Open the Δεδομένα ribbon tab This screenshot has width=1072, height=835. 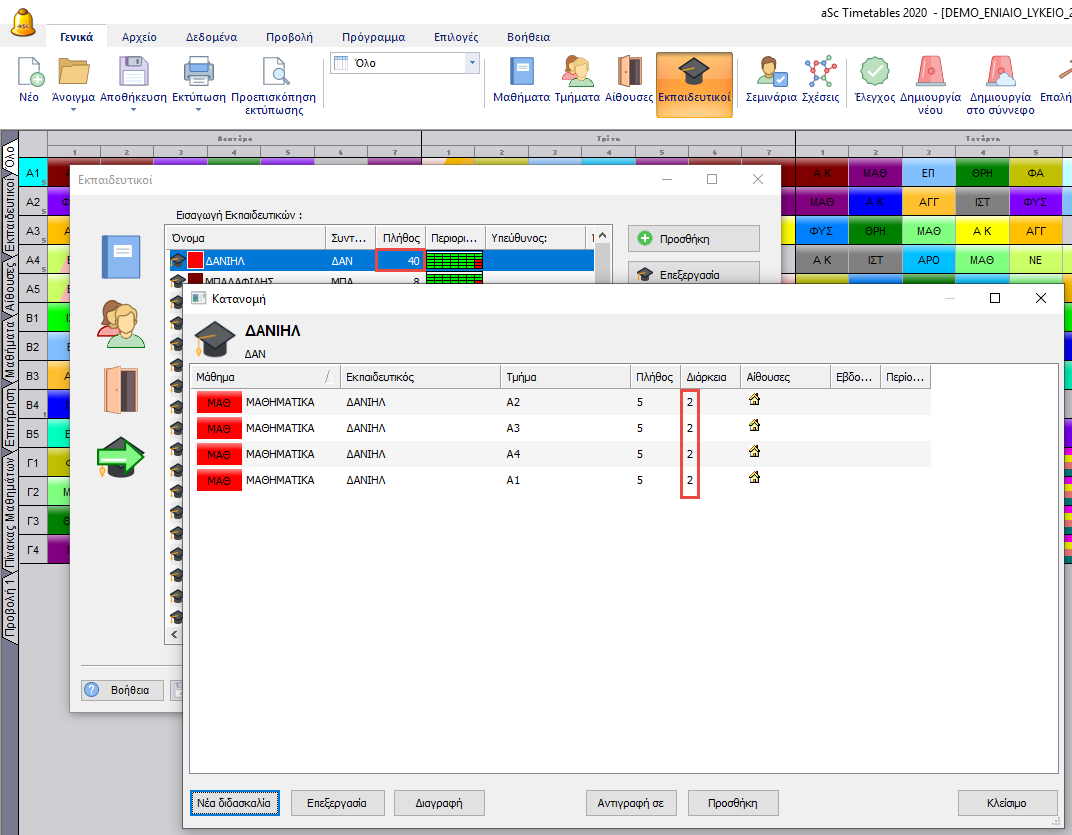tap(211, 37)
